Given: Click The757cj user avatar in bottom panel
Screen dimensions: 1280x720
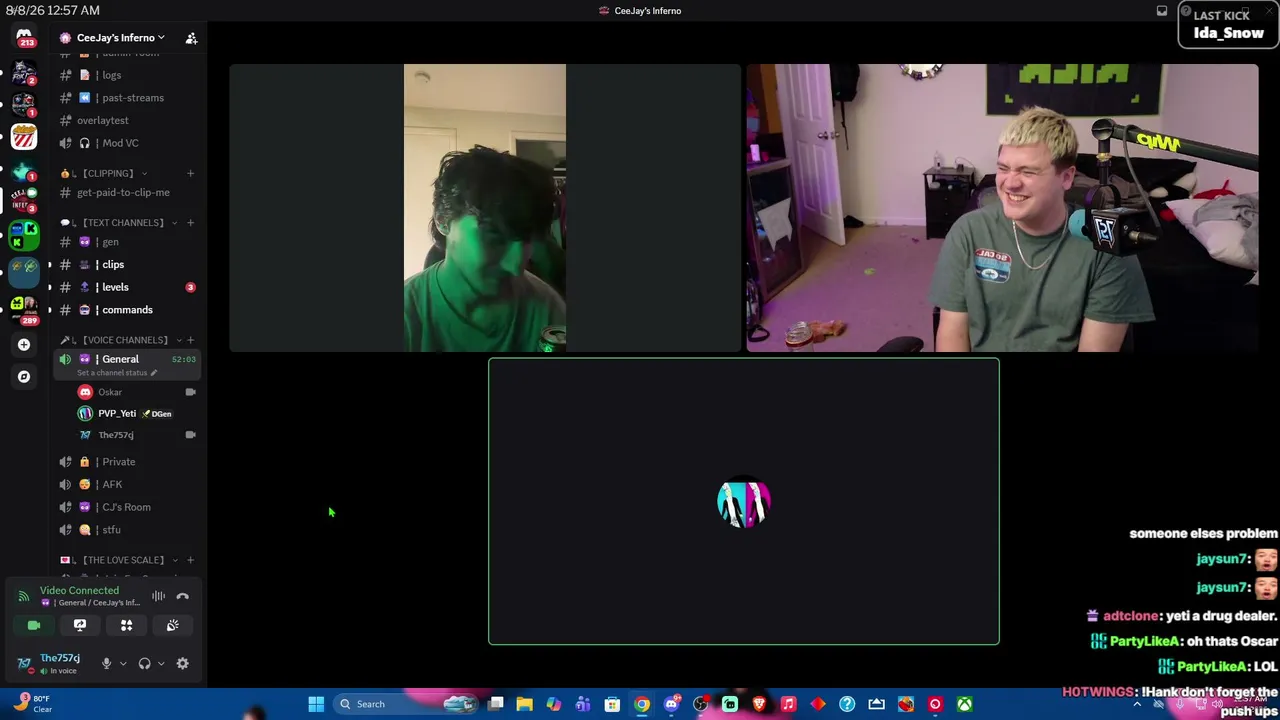Looking at the screenshot, I should (x=24, y=663).
